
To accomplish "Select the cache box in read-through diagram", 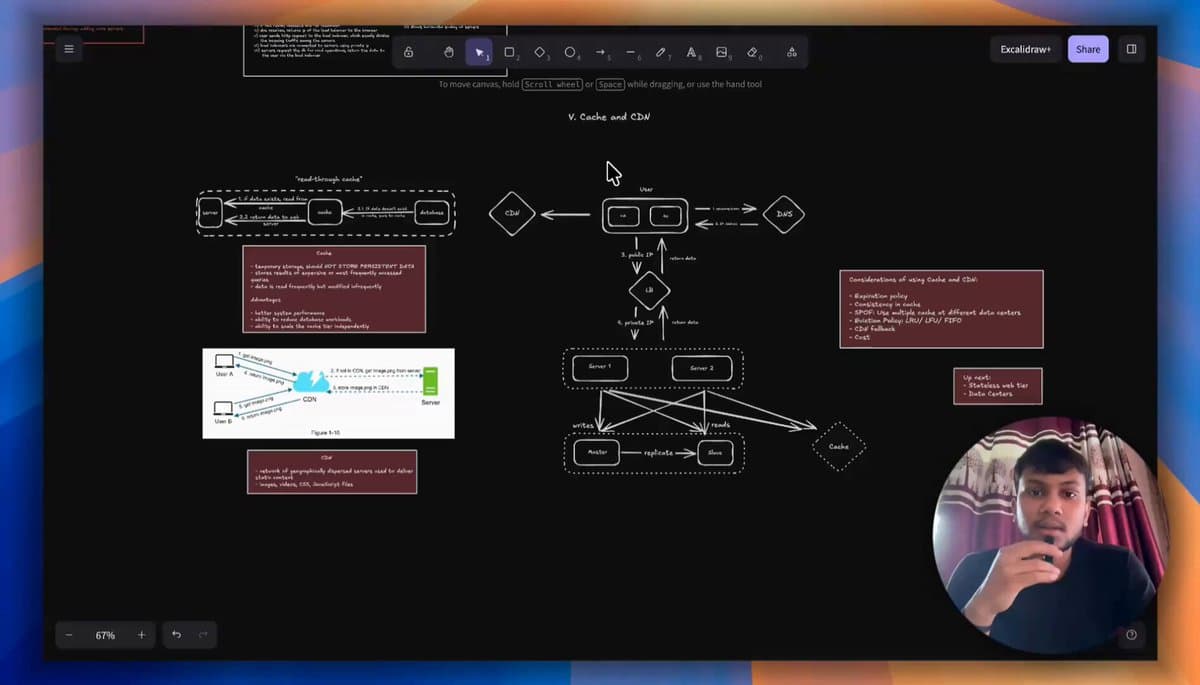I will [325, 212].
